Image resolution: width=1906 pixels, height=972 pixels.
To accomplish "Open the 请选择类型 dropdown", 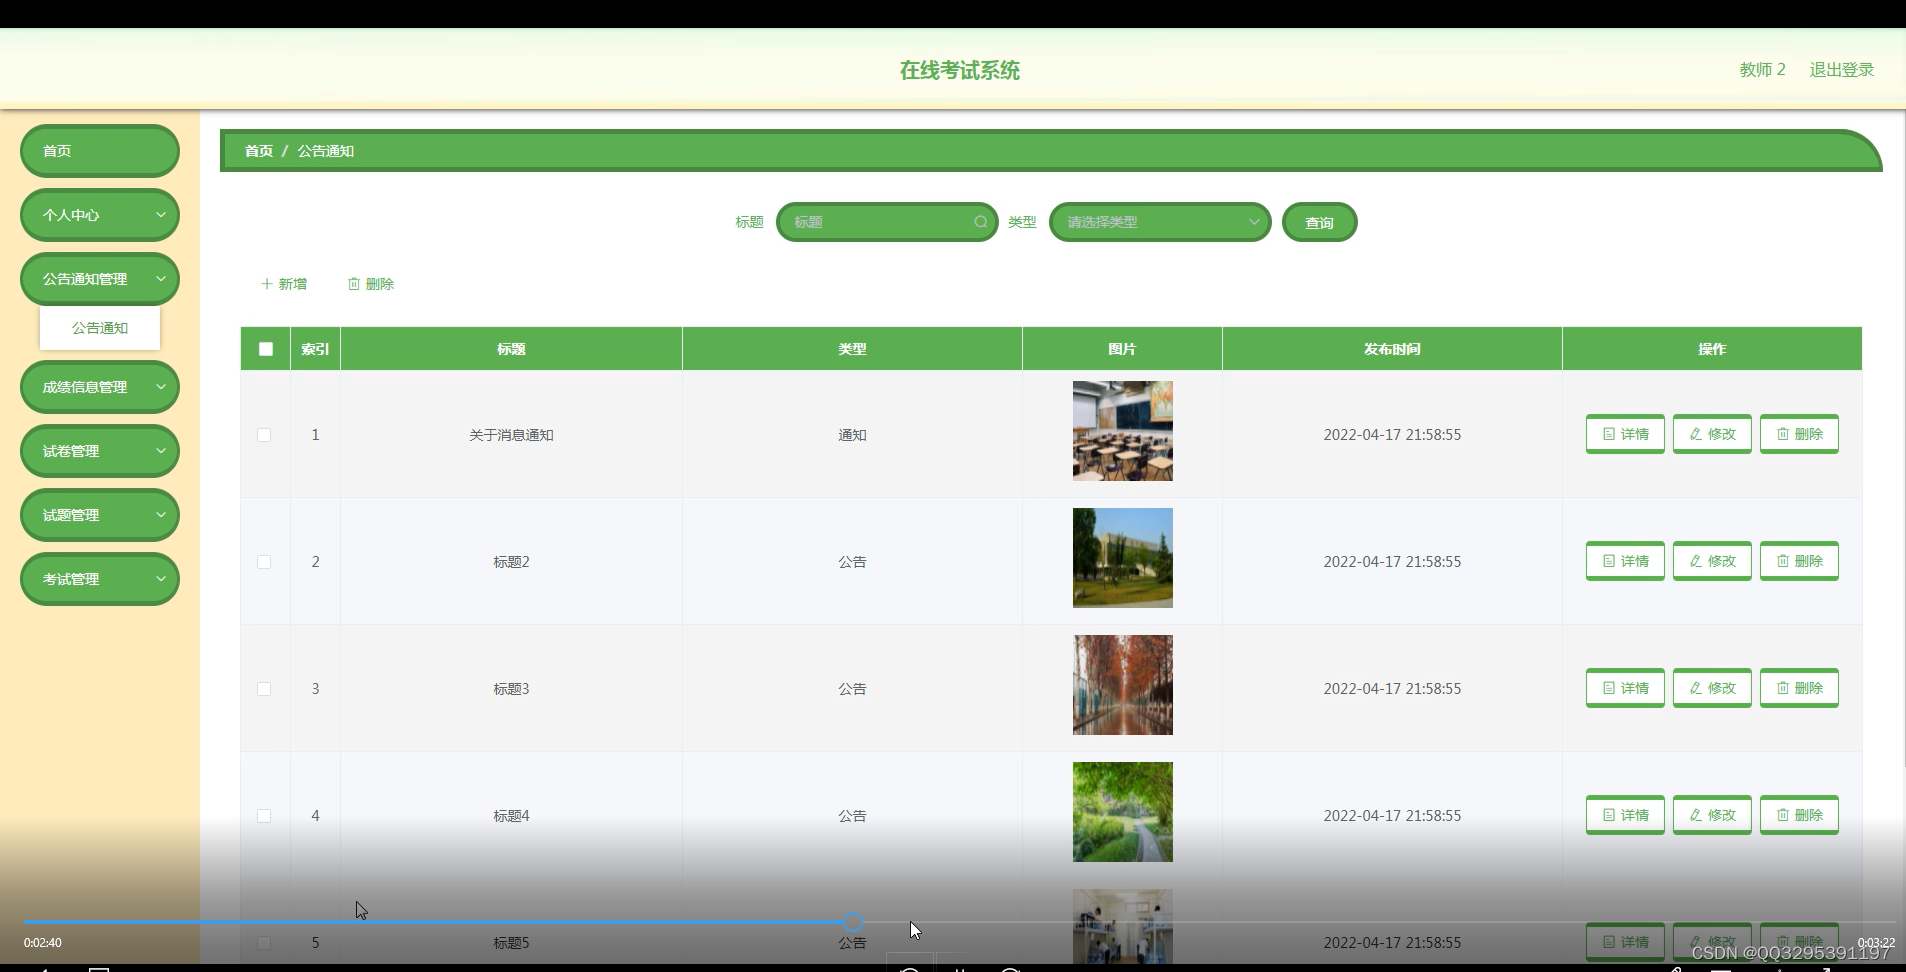I will [1160, 222].
